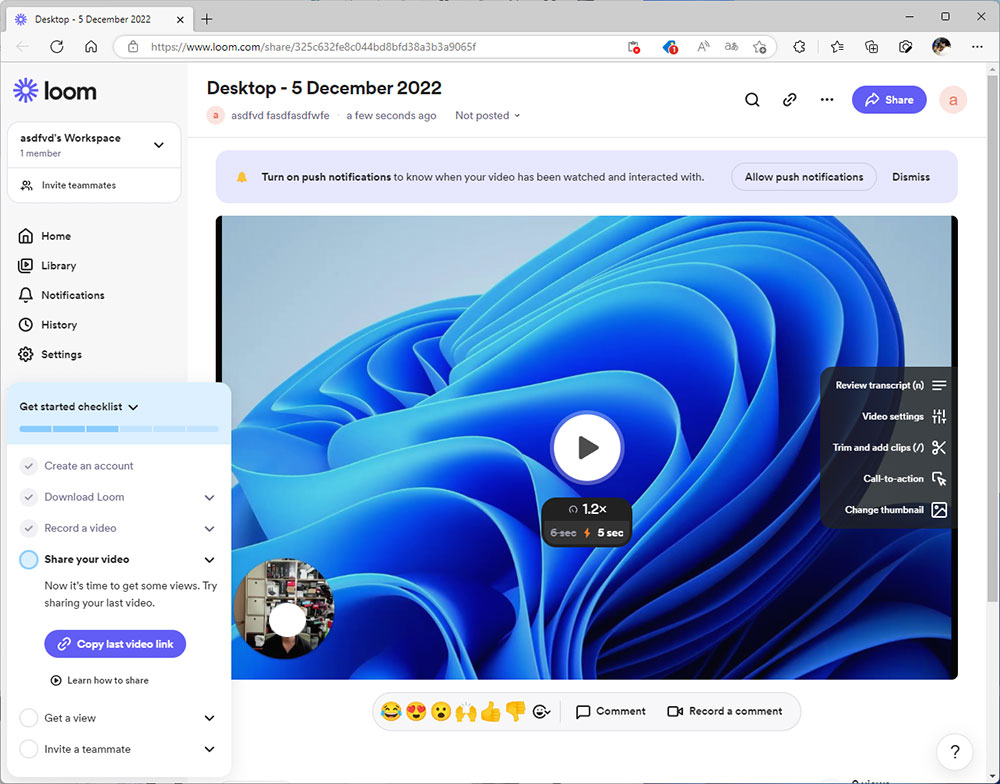Viewport: 1000px width, 784px height.
Task: Open video search magnifier icon
Action: 752,100
